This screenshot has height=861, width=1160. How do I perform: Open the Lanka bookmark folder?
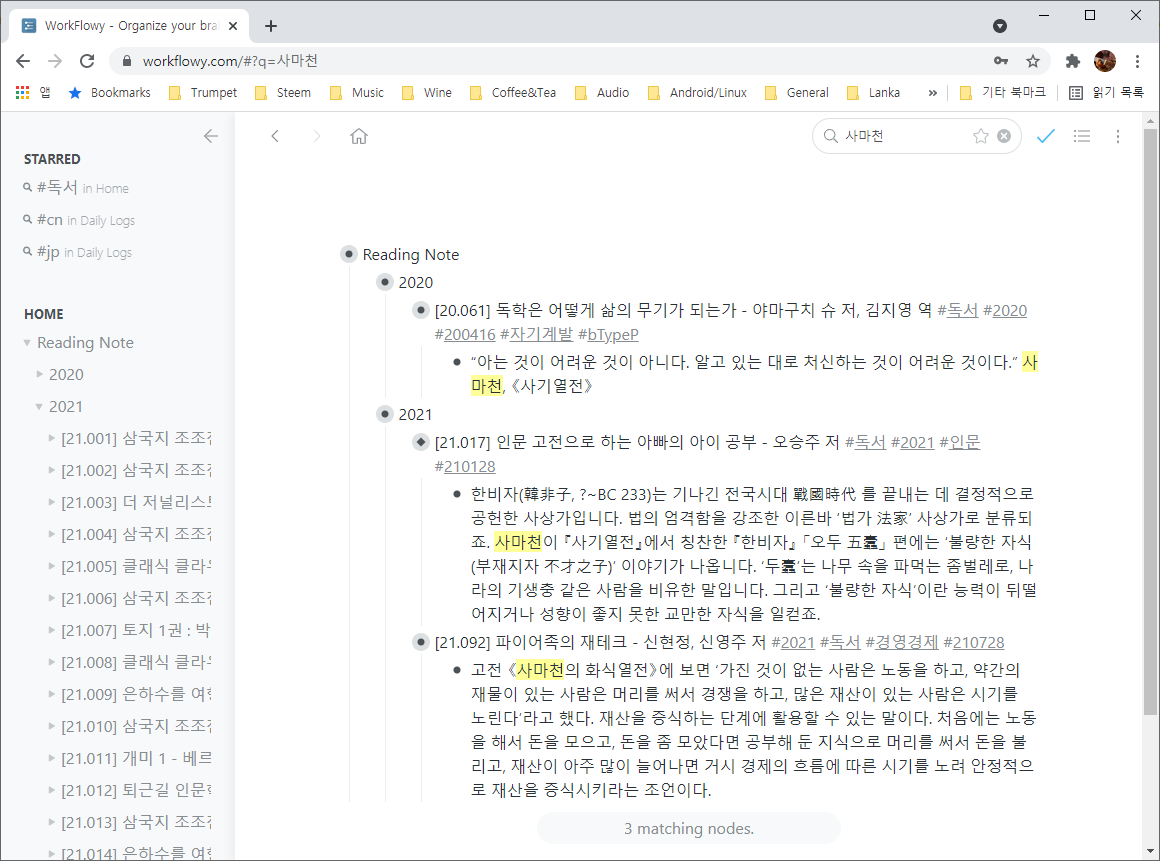pyautogui.click(x=874, y=92)
